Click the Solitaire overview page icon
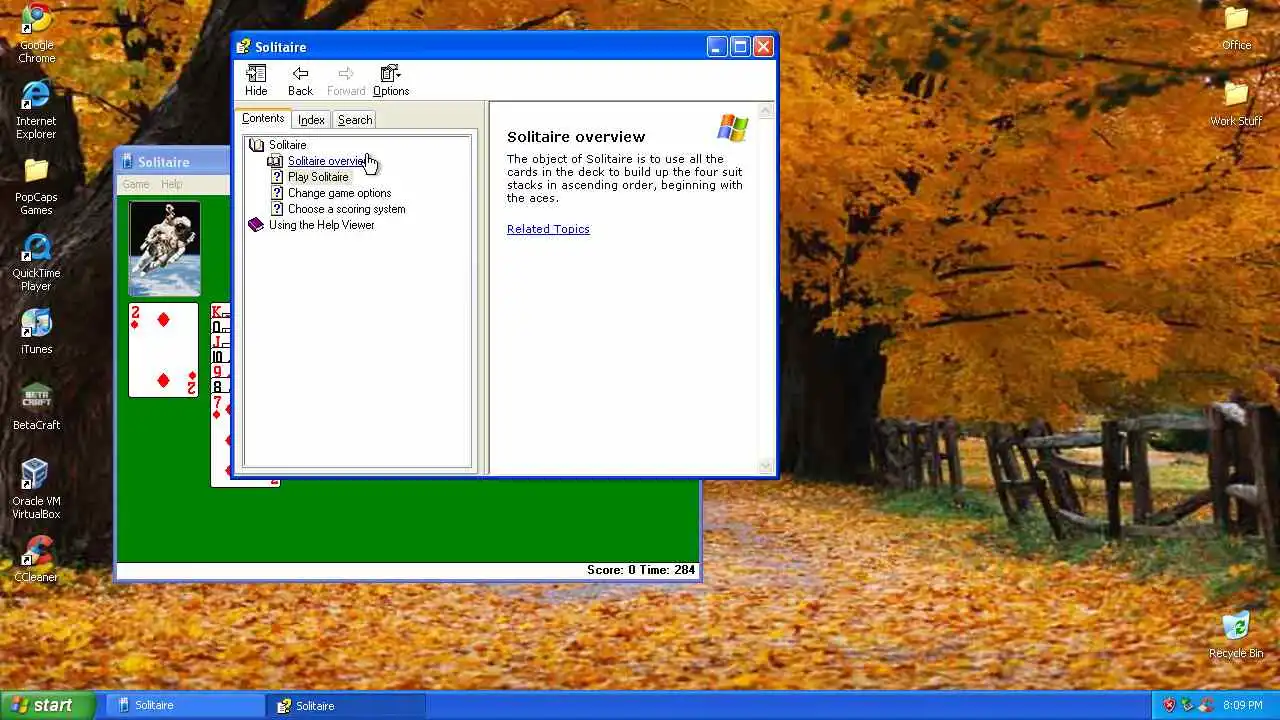This screenshot has height=720, width=1280. pyautogui.click(x=275, y=161)
